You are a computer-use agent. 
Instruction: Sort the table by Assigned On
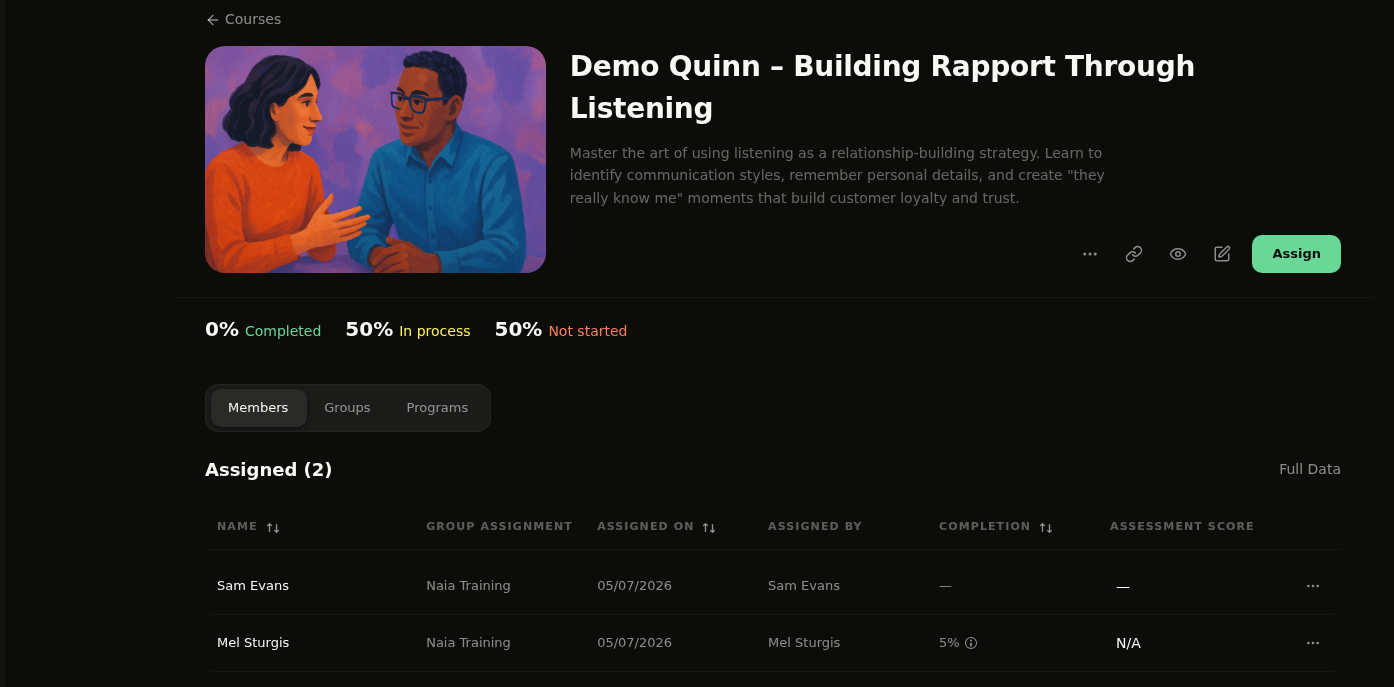(709, 527)
